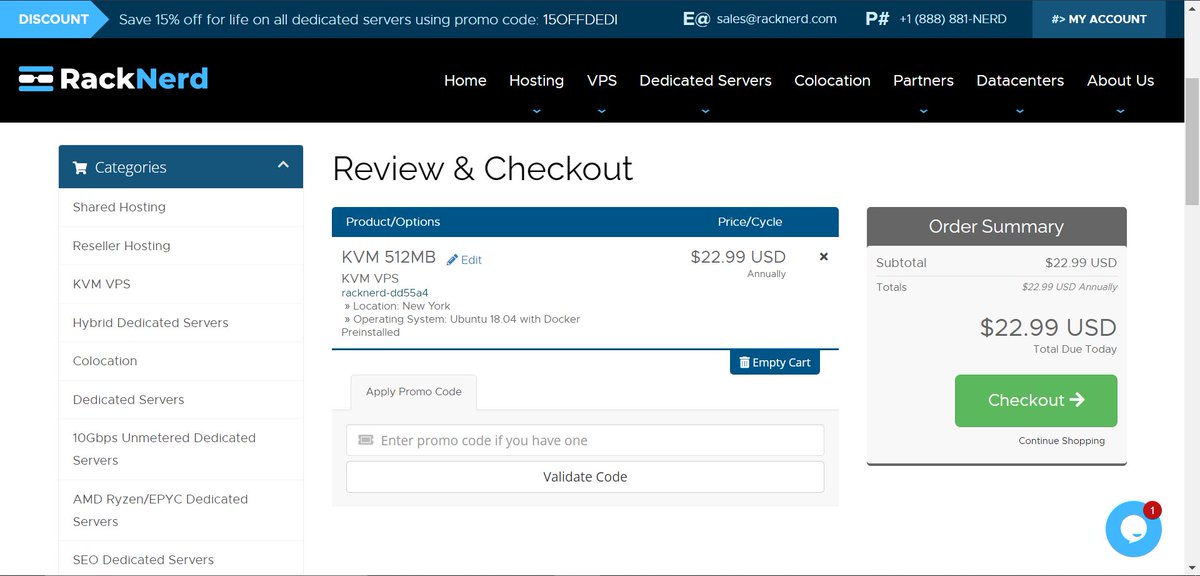The width and height of the screenshot is (1200, 576).
Task: Click the KVM 512MB product title
Action: (x=389, y=257)
